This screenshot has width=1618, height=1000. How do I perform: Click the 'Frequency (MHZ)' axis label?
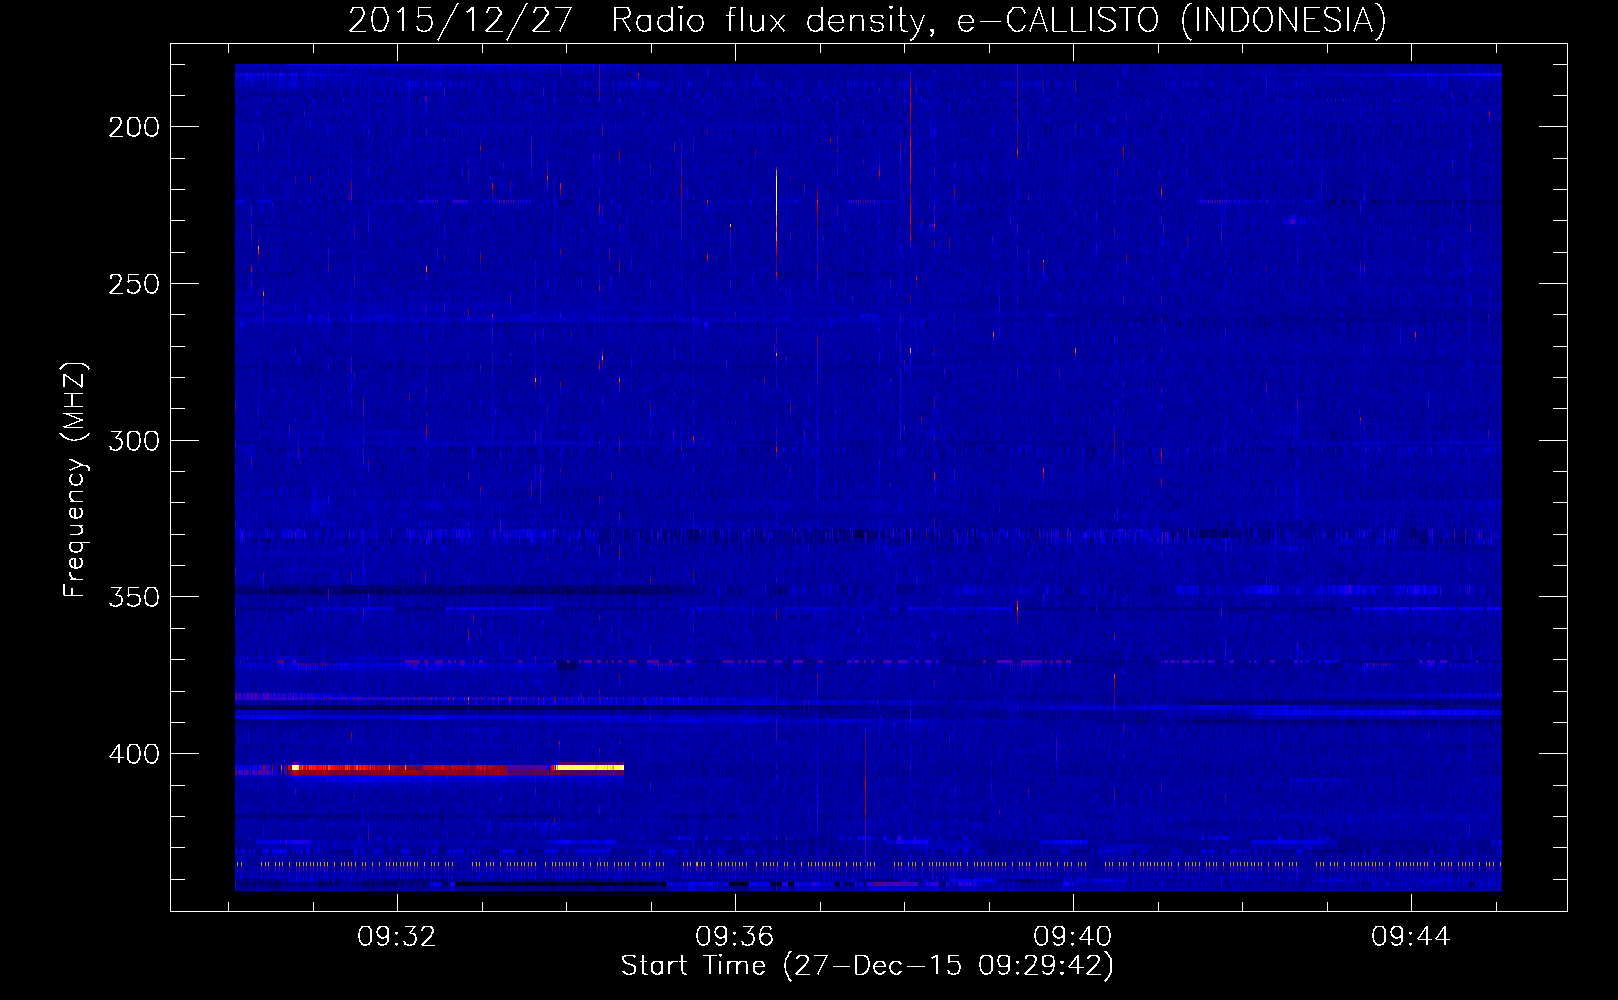coord(75,480)
